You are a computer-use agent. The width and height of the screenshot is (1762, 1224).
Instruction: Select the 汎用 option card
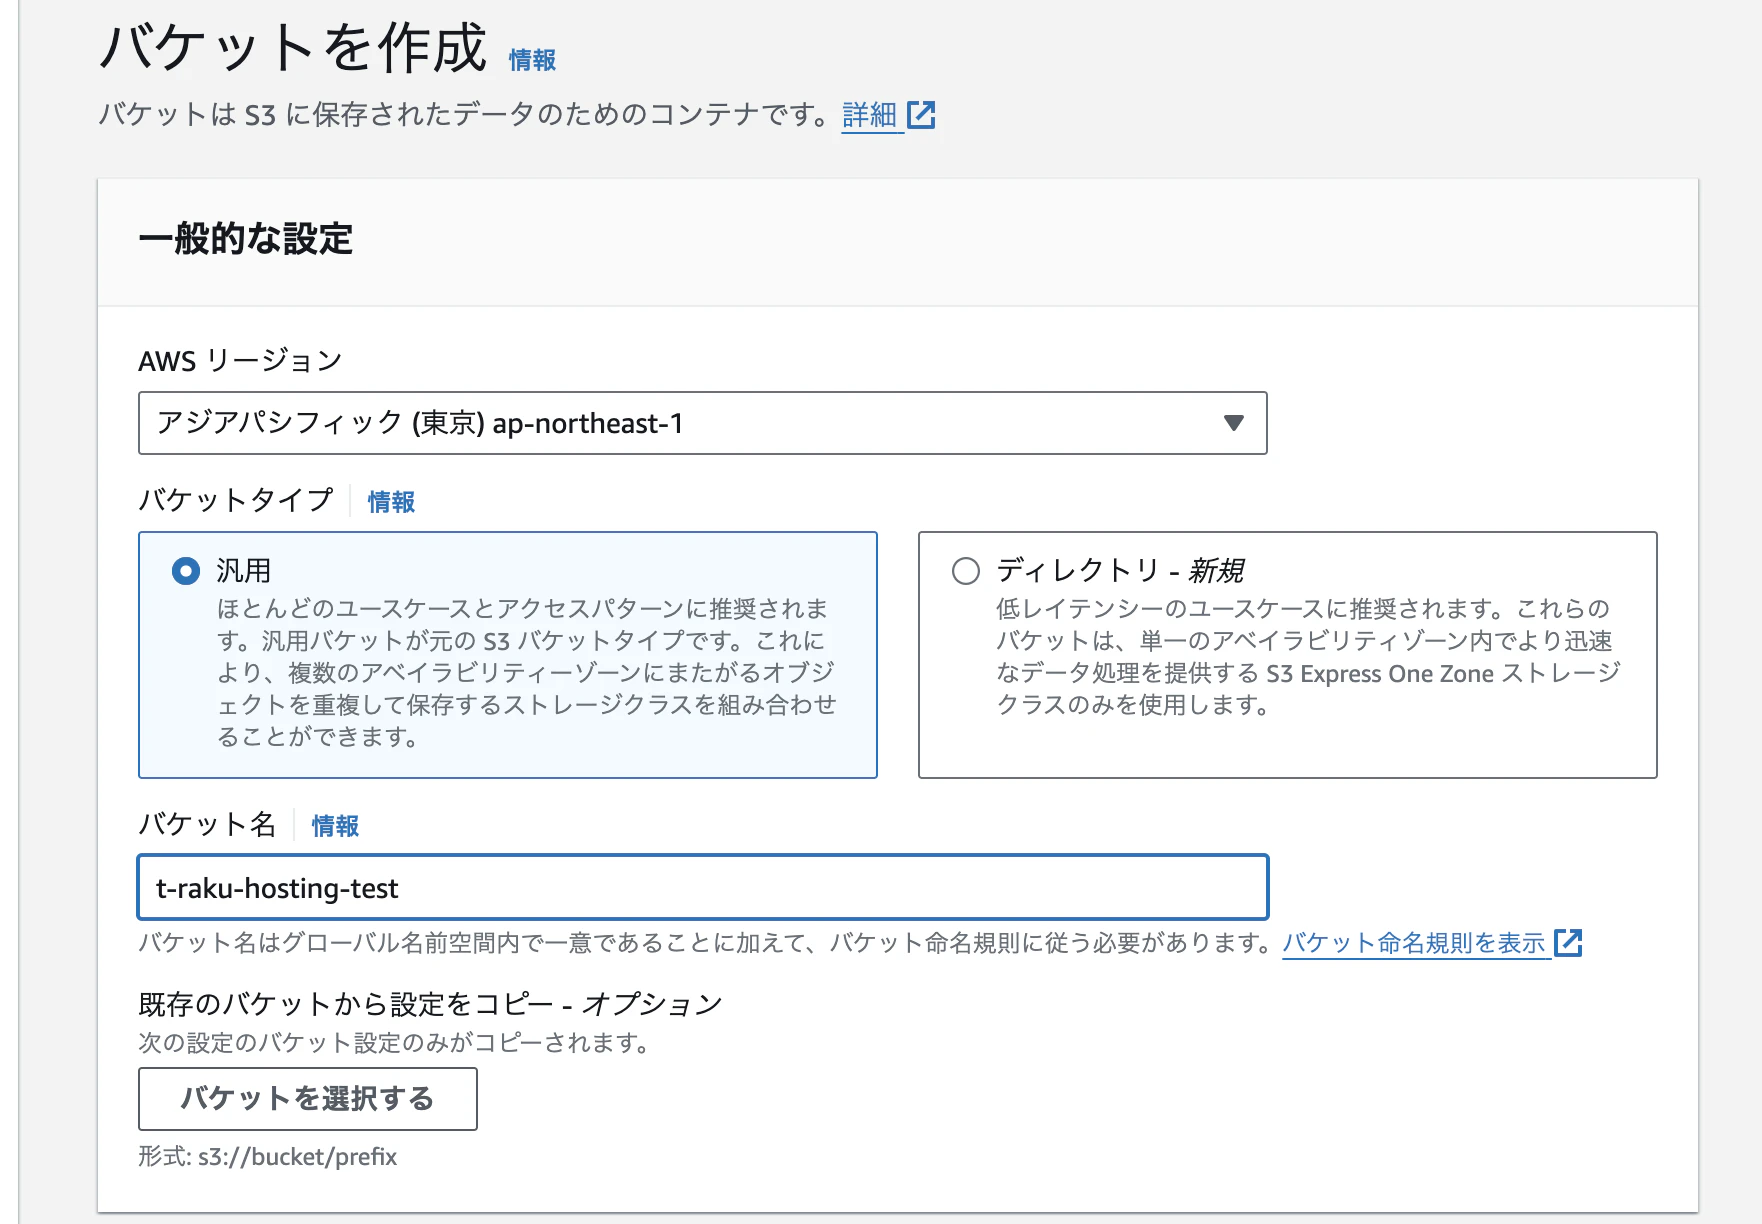coord(507,655)
